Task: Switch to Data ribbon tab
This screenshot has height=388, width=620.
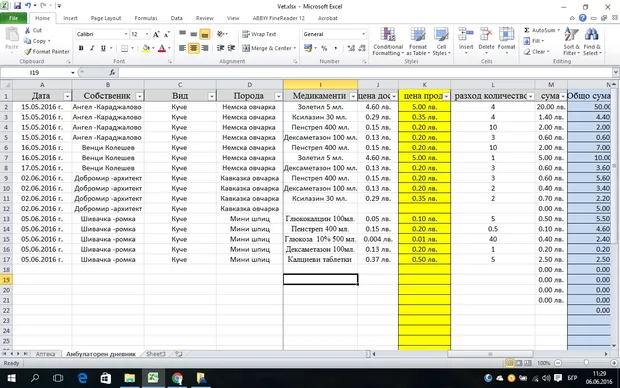Action: [x=176, y=18]
